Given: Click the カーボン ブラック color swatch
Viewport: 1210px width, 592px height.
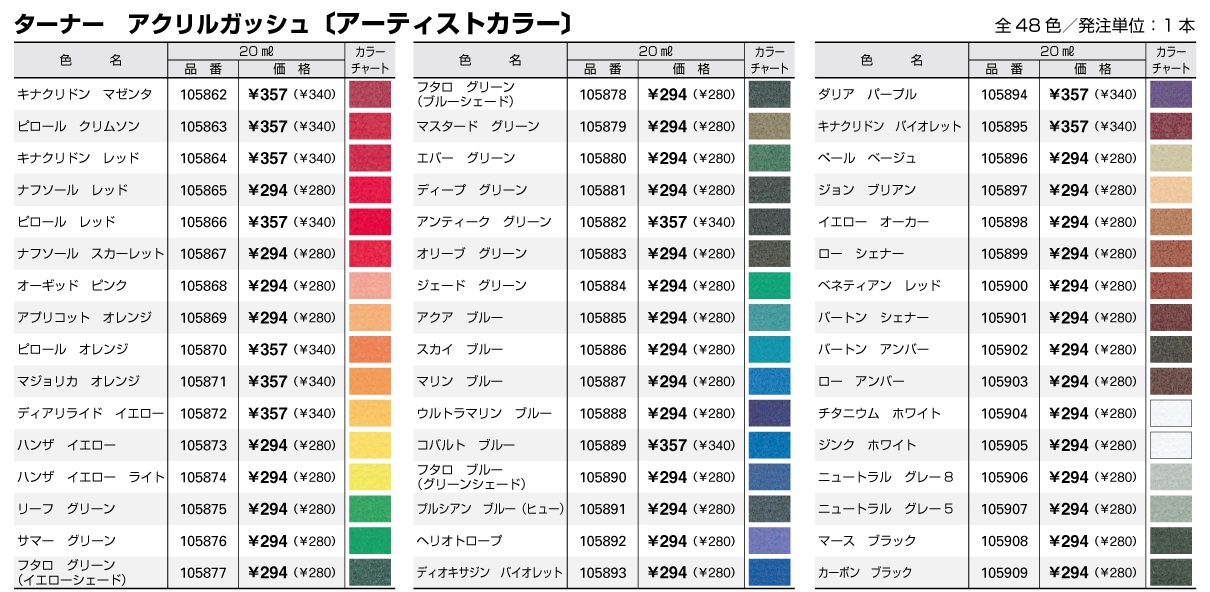Looking at the screenshot, I should [1171, 573].
